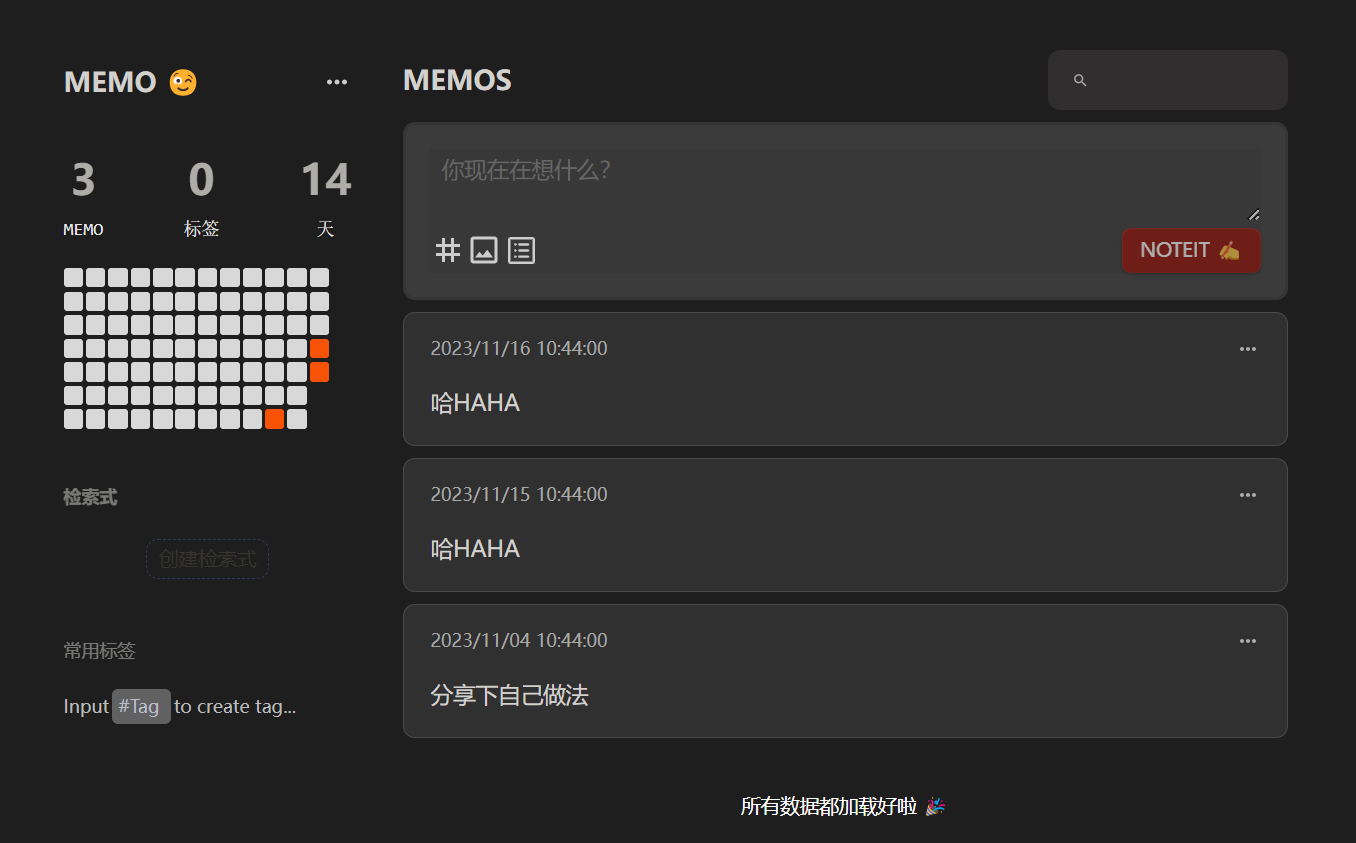Open options menu for 2023/11/04 memo
This screenshot has height=843, width=1356.
pos(1247,641)
